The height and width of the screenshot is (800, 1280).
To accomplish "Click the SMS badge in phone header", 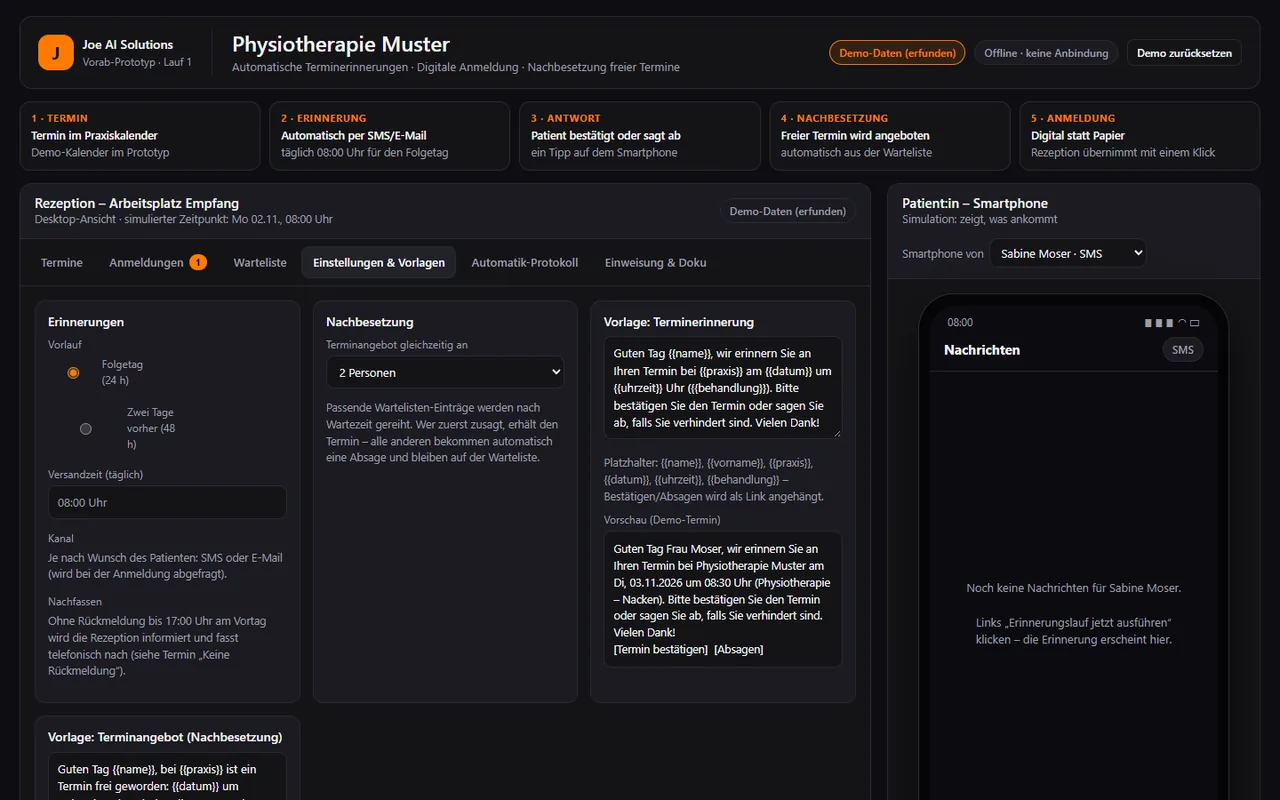I will click(1183, 350).
